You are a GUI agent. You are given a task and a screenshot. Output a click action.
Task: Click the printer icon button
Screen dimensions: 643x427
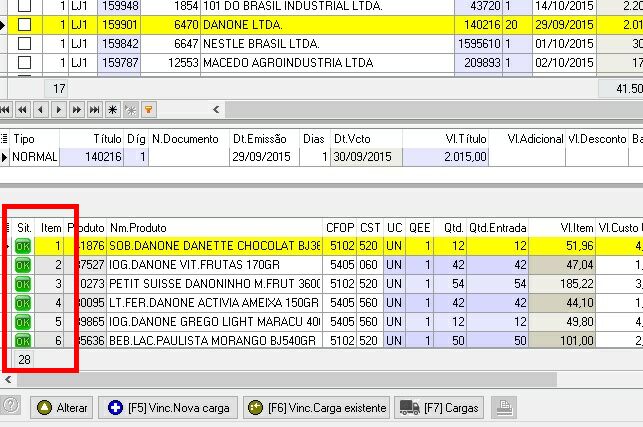pyautogui.click(x=504, y=407)
